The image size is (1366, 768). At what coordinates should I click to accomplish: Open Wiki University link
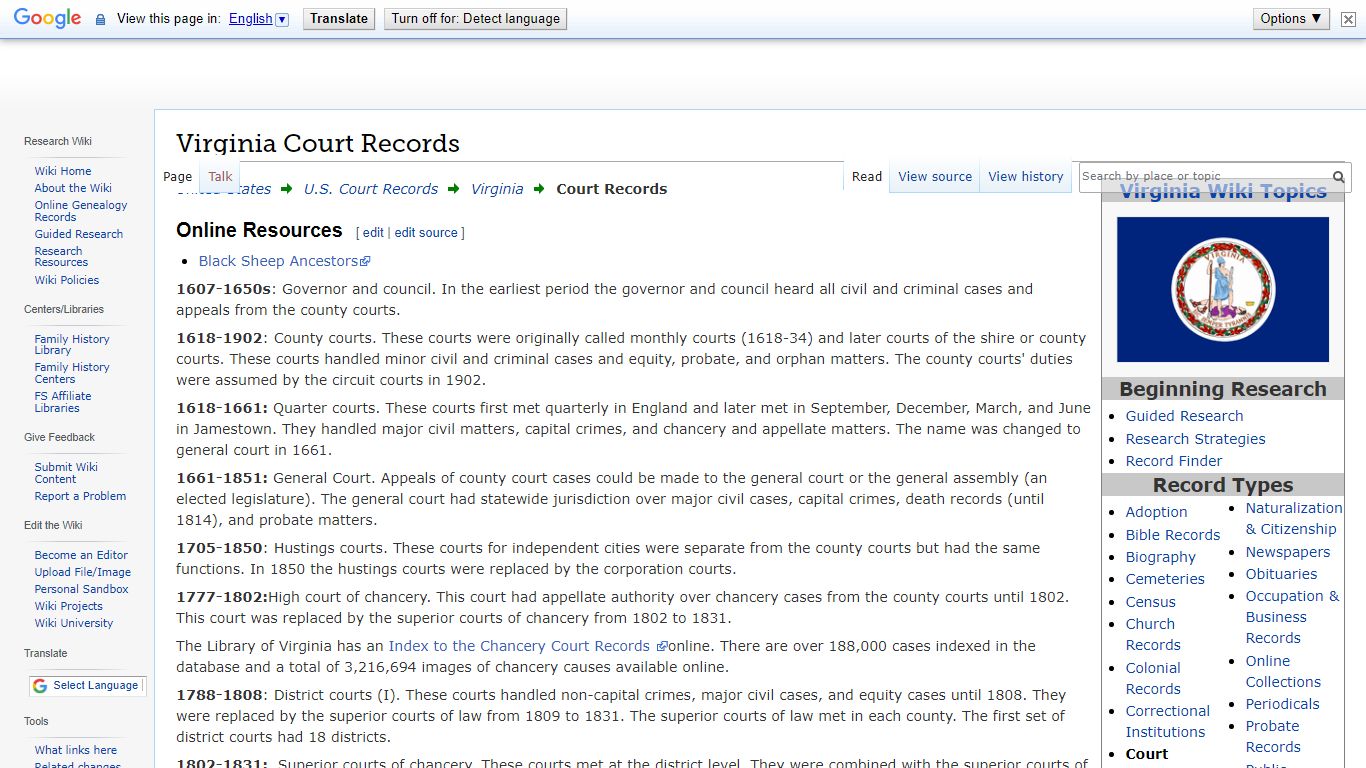[x=74, y=623]
